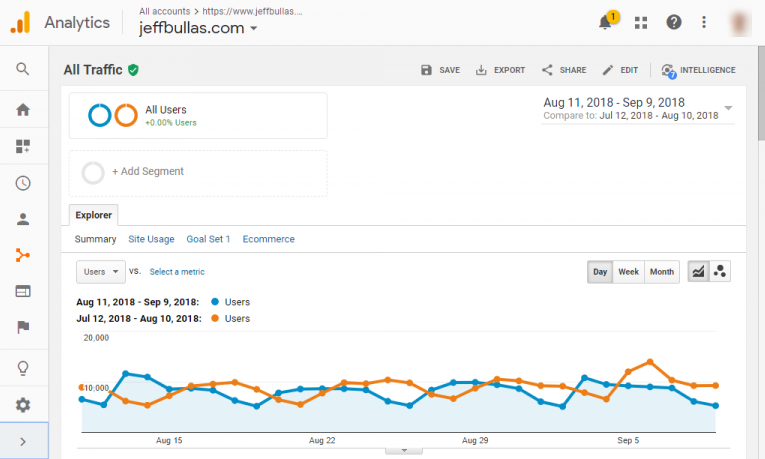
Task: Open notifications bell icon
Action: pyautogui.click(x=605, y=22)
